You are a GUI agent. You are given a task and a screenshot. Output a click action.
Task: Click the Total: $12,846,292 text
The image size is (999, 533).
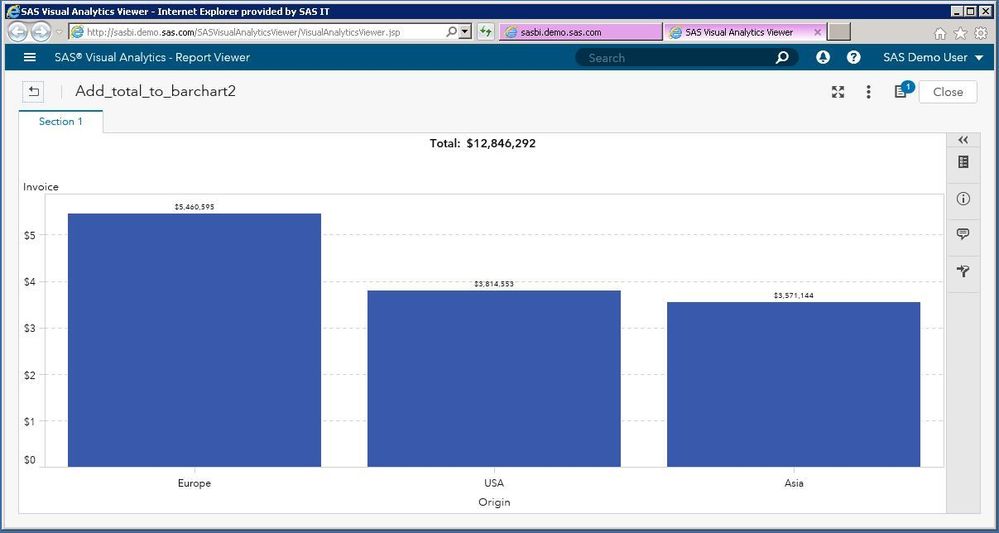pyautogui.click(x=482, y=143)
